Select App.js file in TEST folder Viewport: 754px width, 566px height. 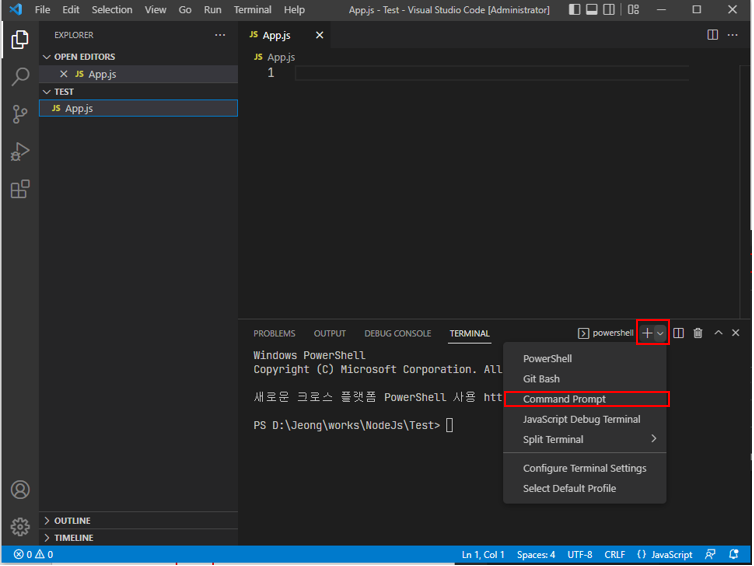click(x=138, y=108)
